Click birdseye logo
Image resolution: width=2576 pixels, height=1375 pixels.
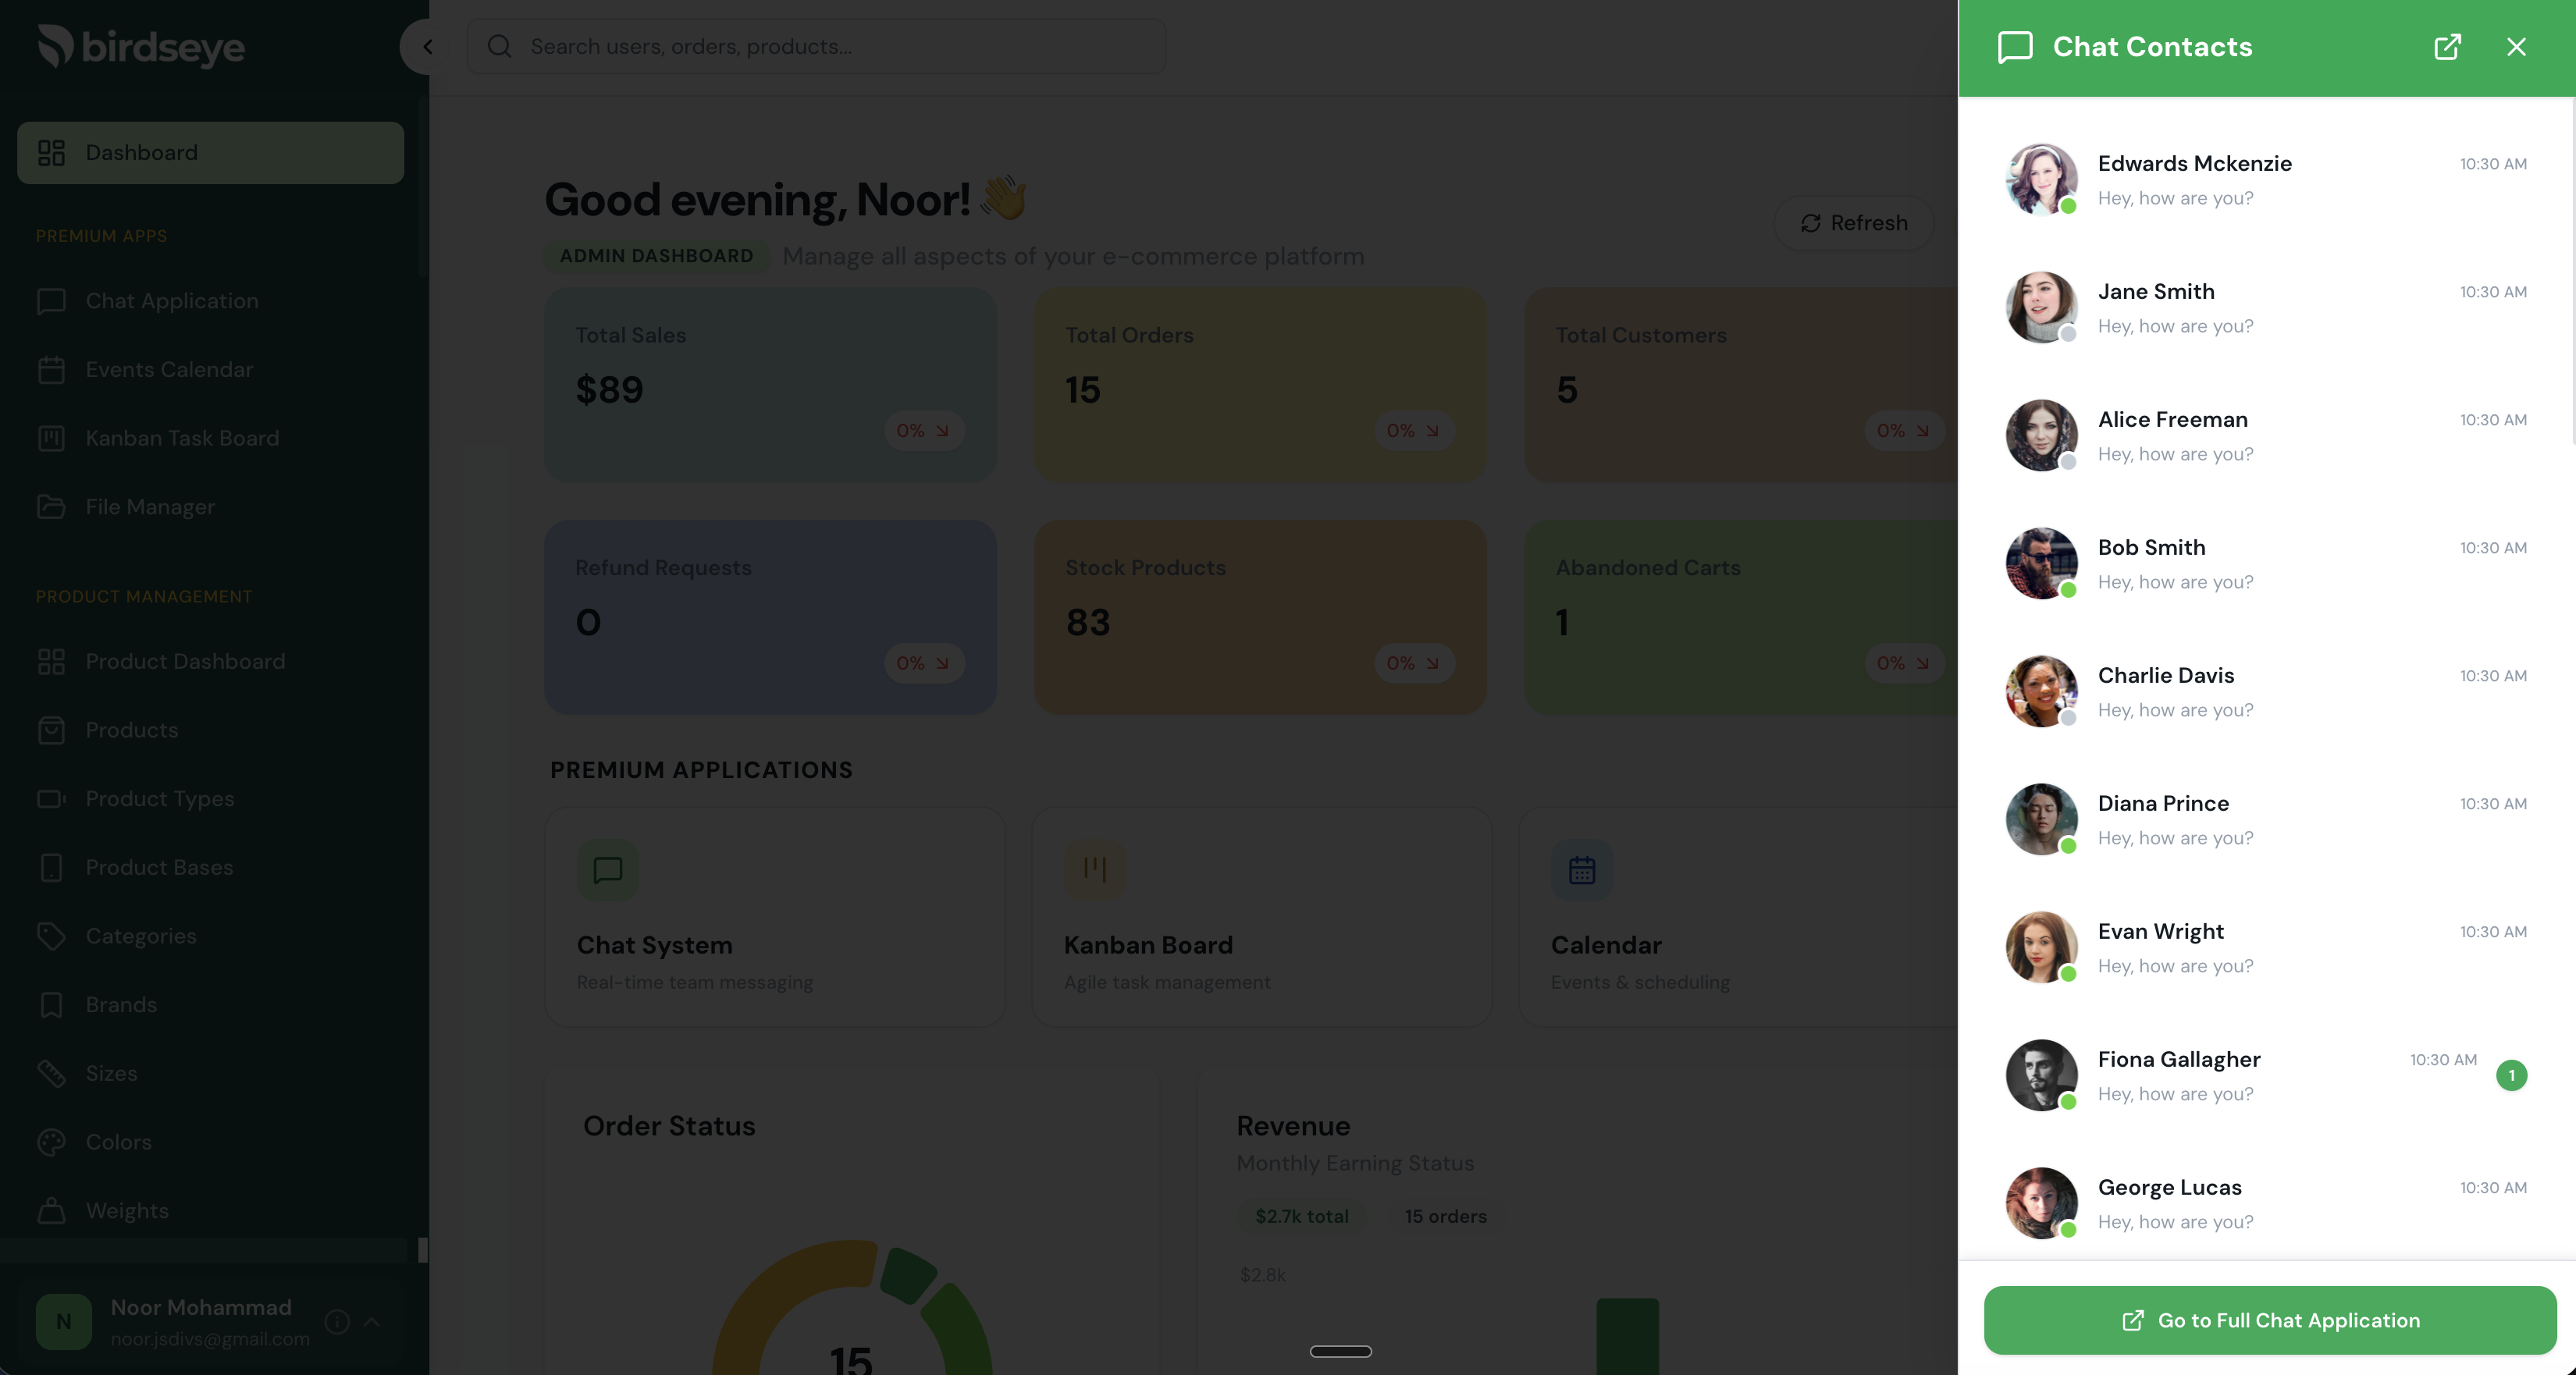point(141,47)
